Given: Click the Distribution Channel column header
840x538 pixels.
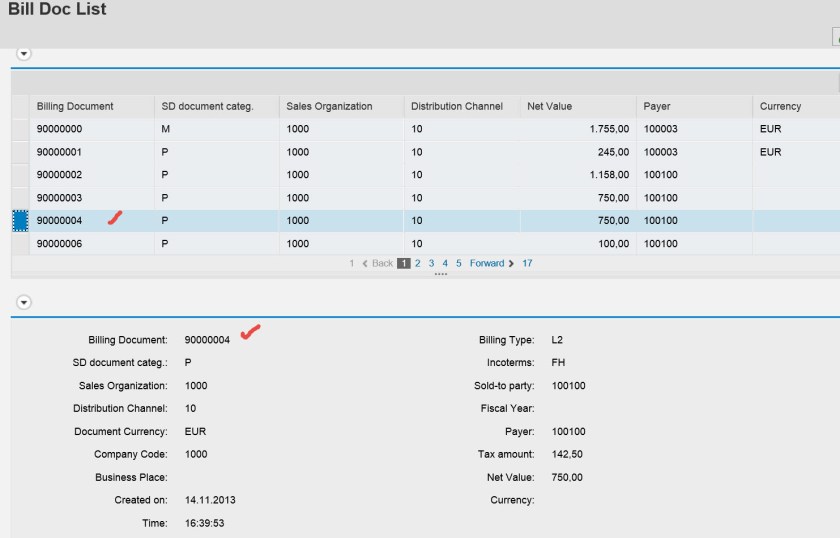Looking at the screenshot, I should (456, 106).
